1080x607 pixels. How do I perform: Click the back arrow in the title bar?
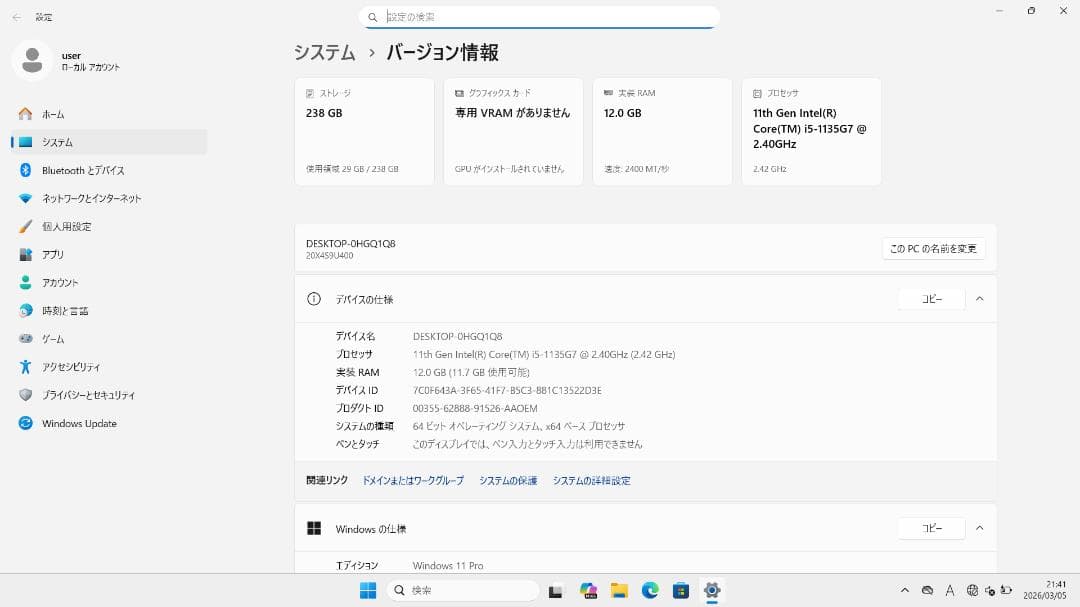tap(17, 17)
